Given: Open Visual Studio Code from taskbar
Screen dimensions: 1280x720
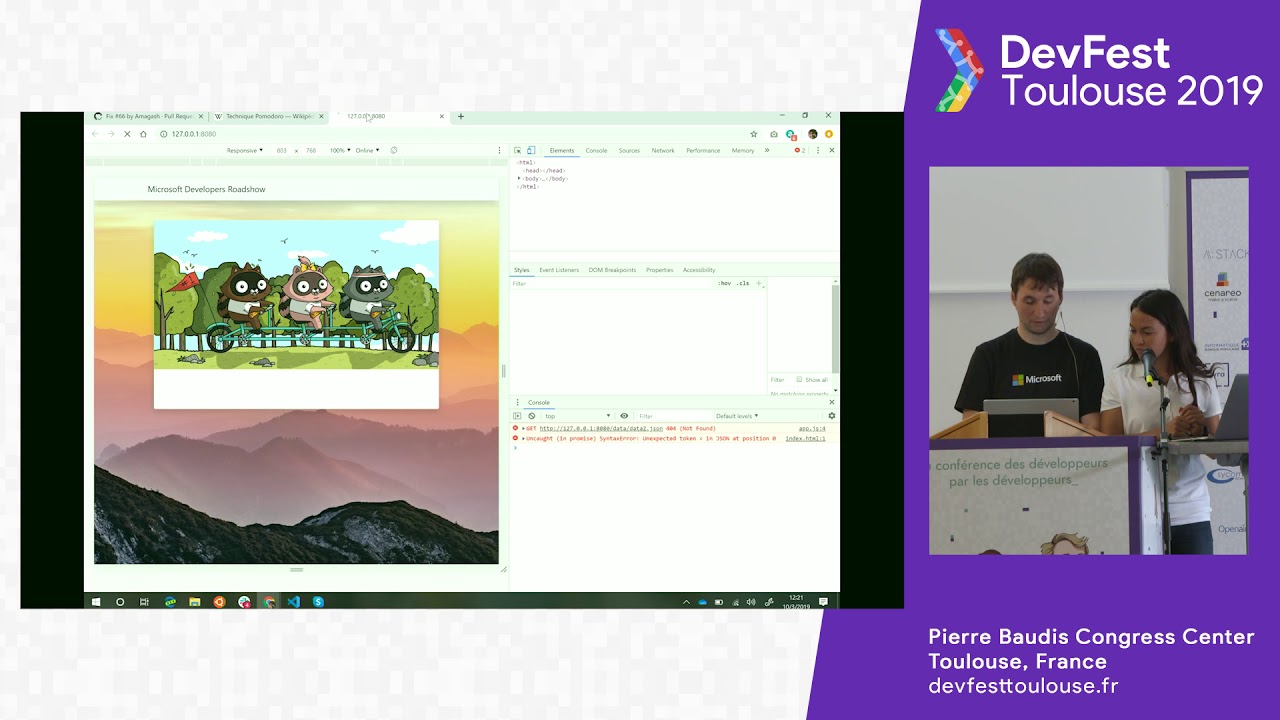Looking at the screenshot, I should click(x=293, y=602).
